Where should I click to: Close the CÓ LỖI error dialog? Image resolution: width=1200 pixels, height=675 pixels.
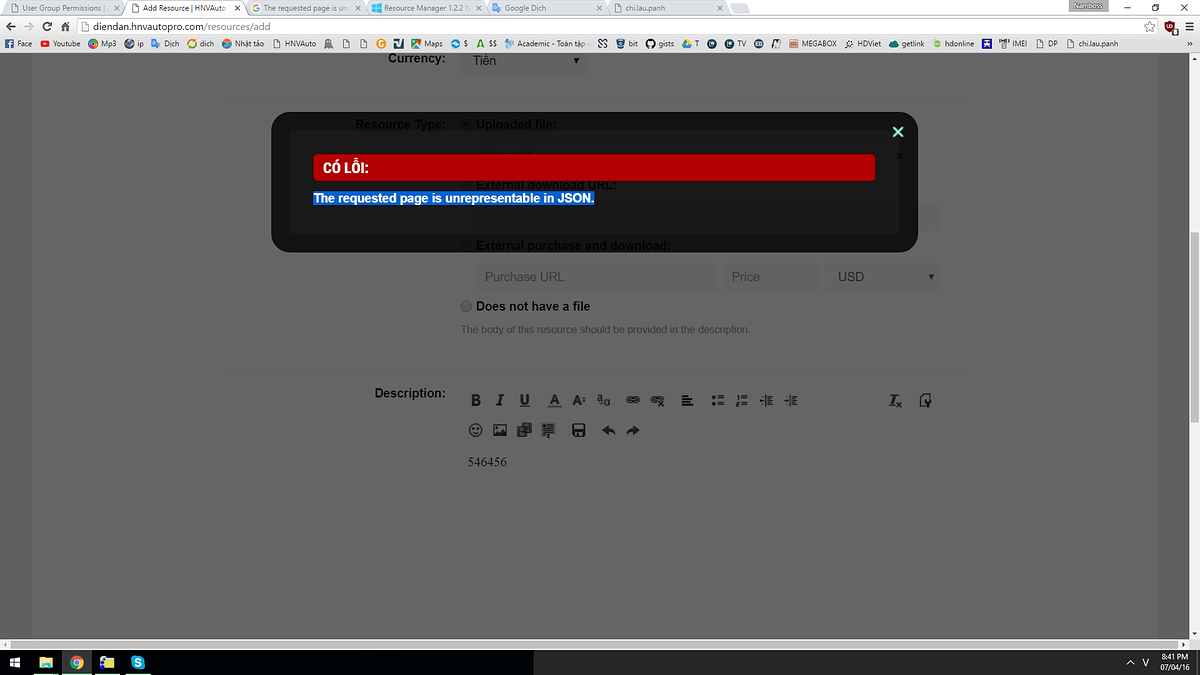click(897, 132)
